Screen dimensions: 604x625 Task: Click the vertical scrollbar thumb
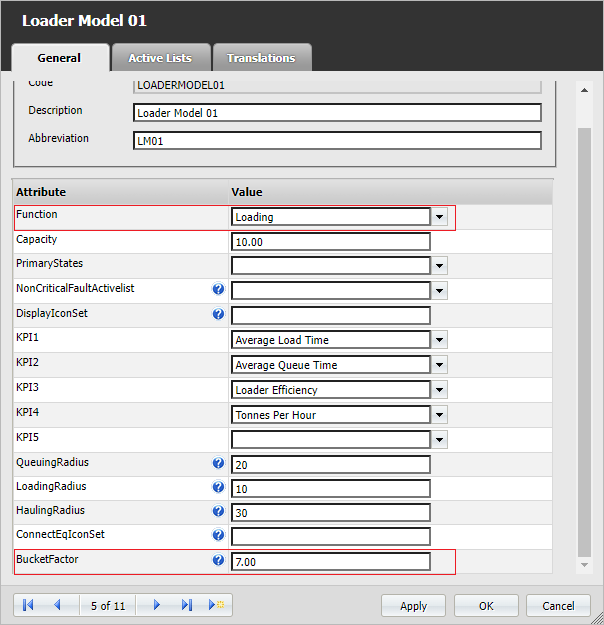584,342
